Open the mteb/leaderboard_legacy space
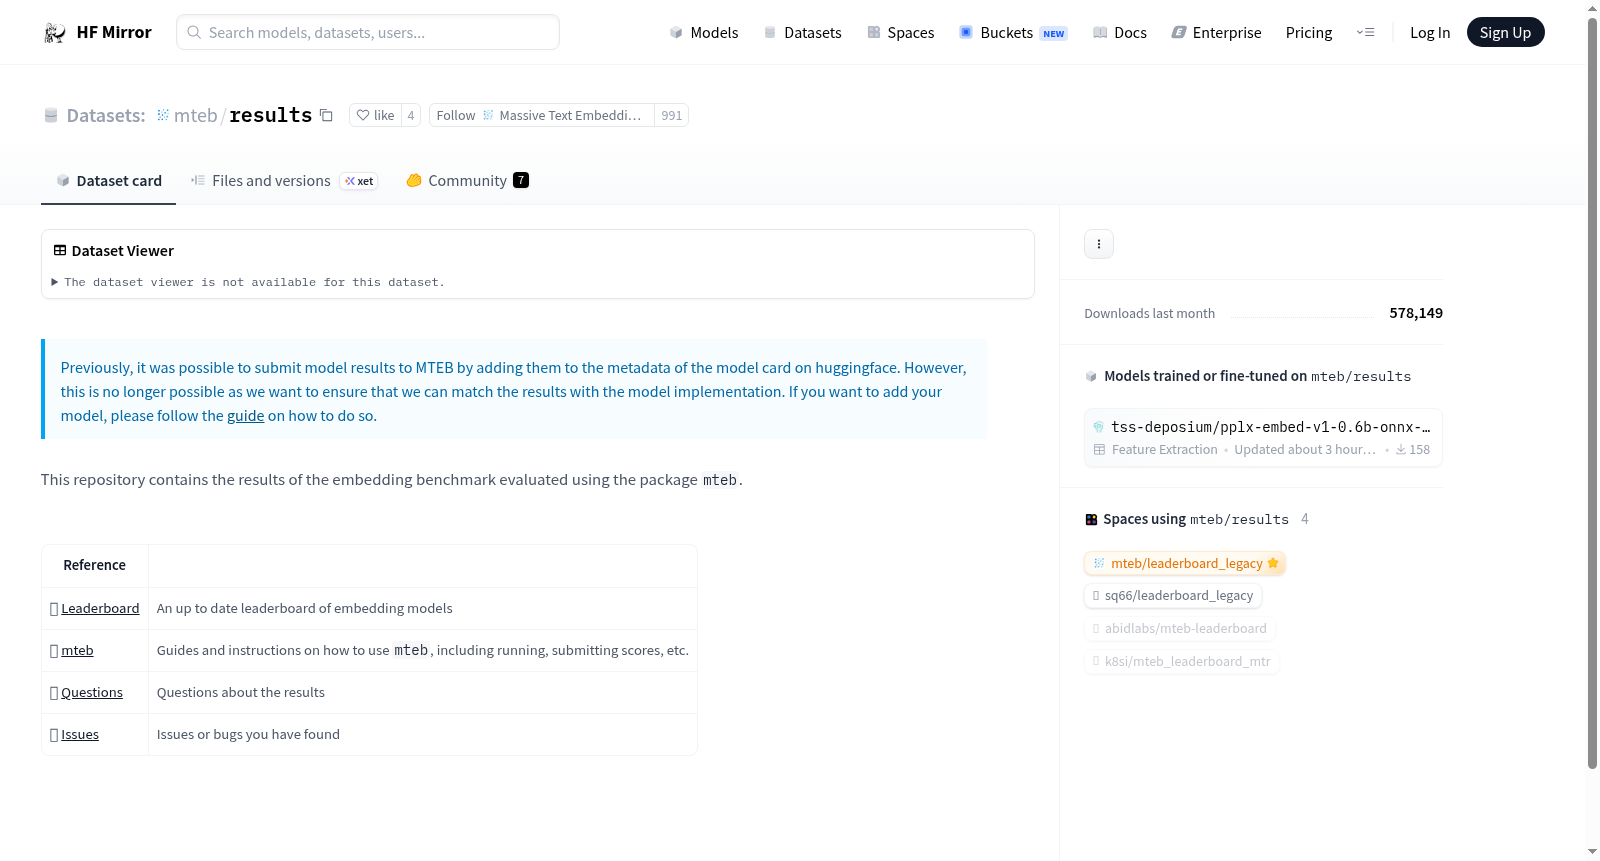Screen dimensions: 1600x861 tap(1185, 563)
